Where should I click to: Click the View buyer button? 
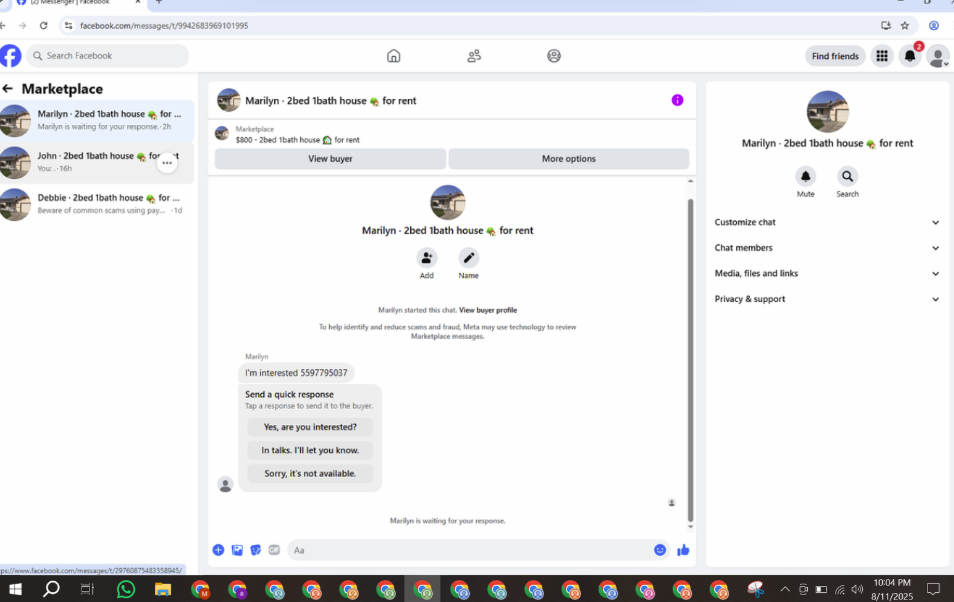[330, 159]
